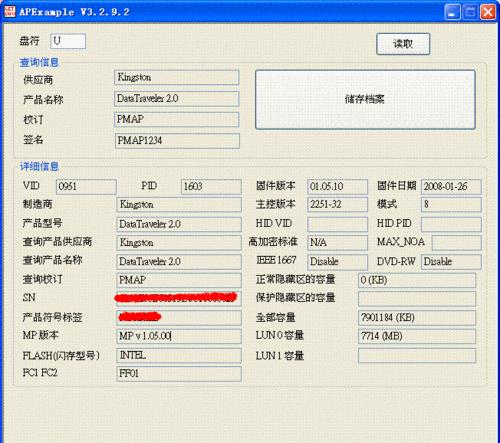Click the FC1 FC2 field showing FF01
This screenshot has width=500, height=443.
(179, 374)
